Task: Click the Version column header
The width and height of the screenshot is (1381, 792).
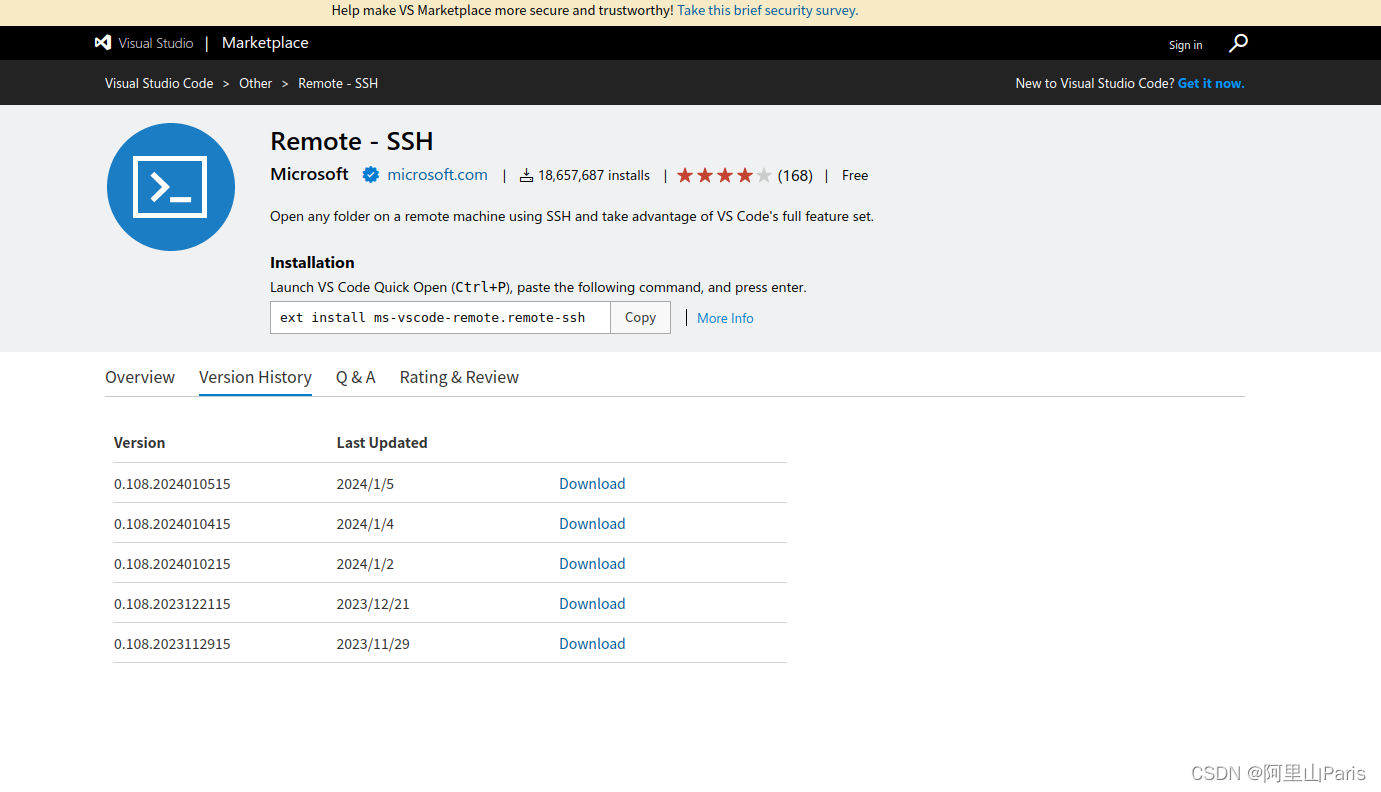Action: coord(139,442)
